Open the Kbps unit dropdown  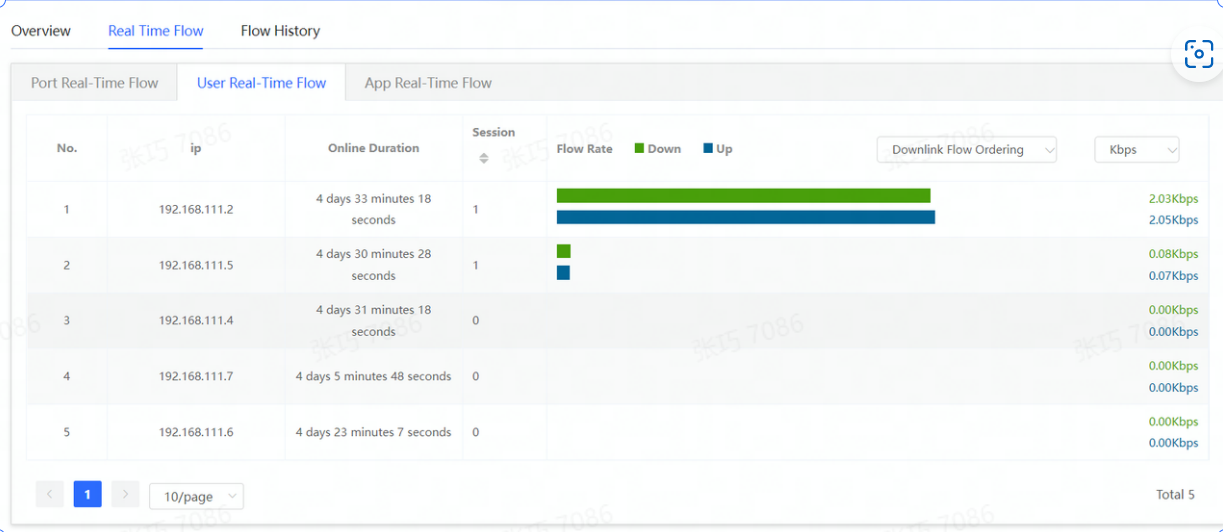click(1137, 150)
